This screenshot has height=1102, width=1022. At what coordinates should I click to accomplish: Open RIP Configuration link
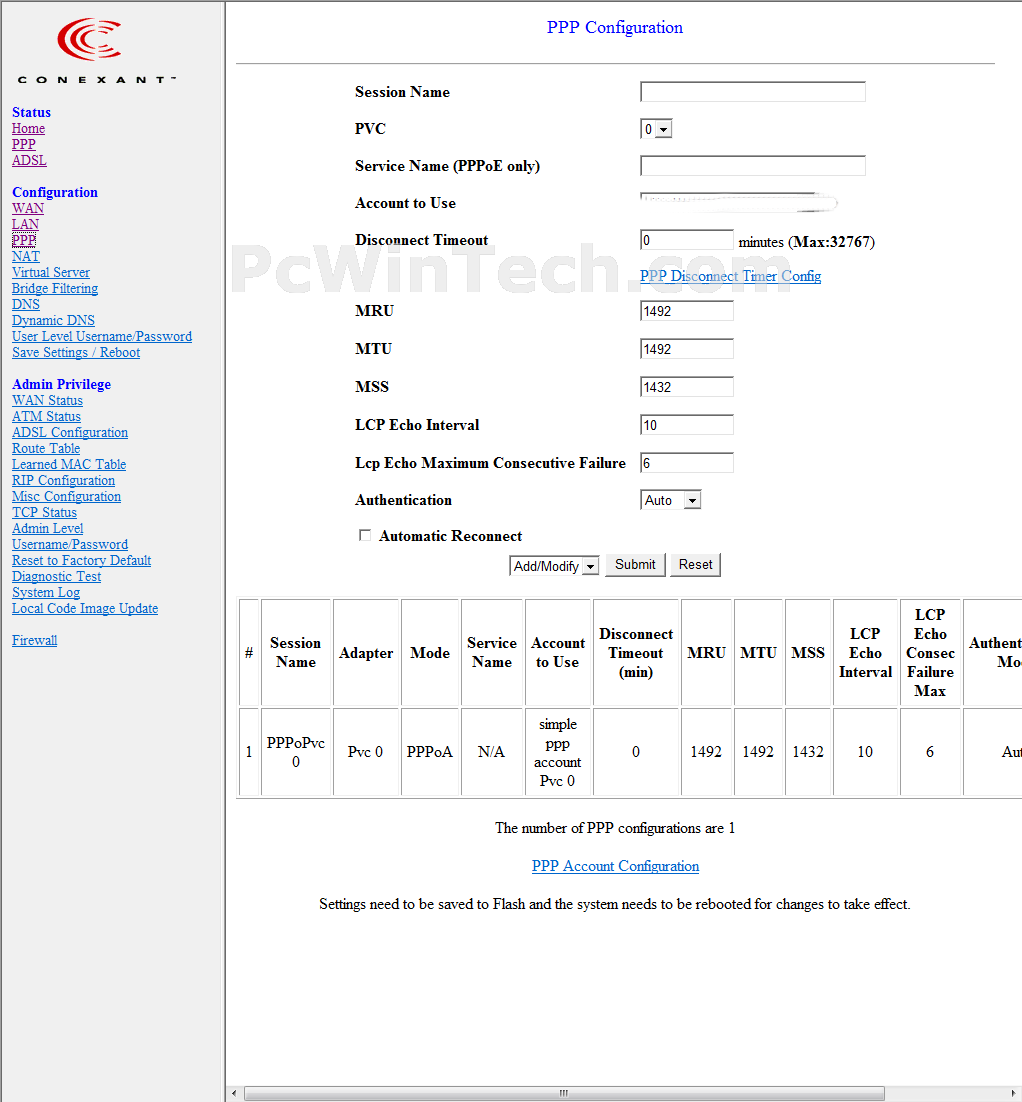coord(63,481)
